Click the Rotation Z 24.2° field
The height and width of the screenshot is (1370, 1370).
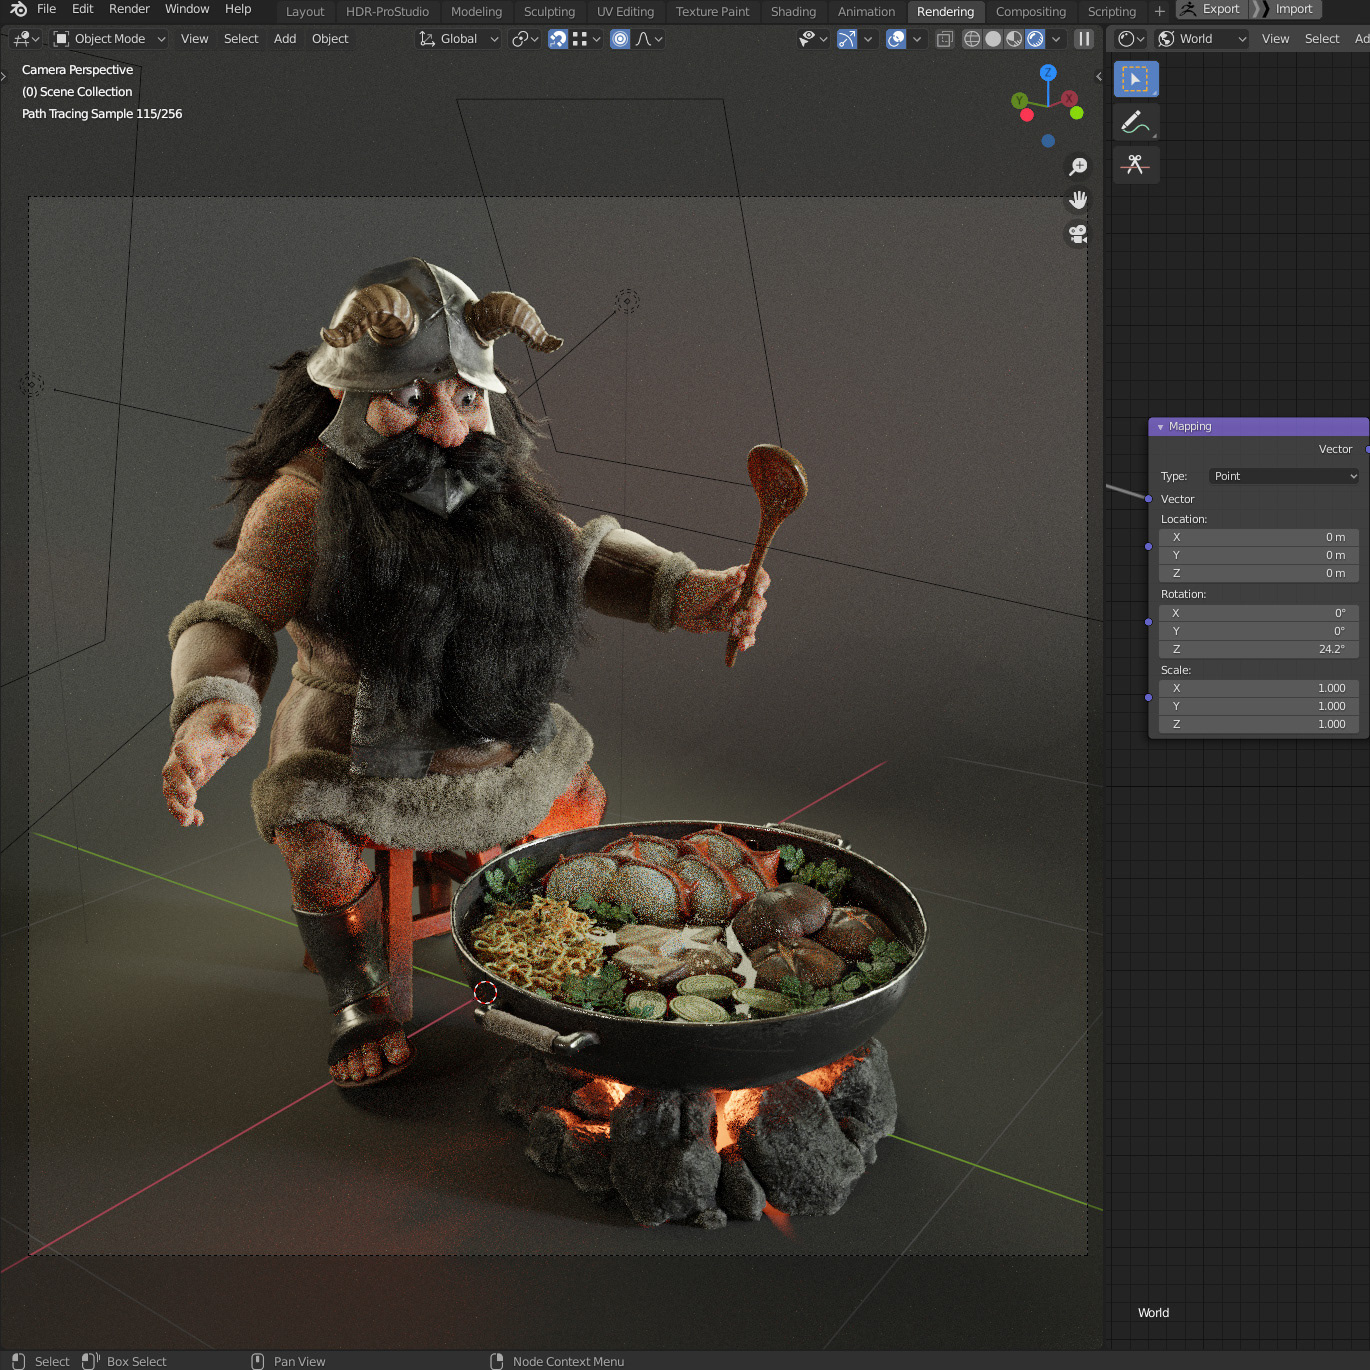pyautogui.click(x=1258, y=649)
